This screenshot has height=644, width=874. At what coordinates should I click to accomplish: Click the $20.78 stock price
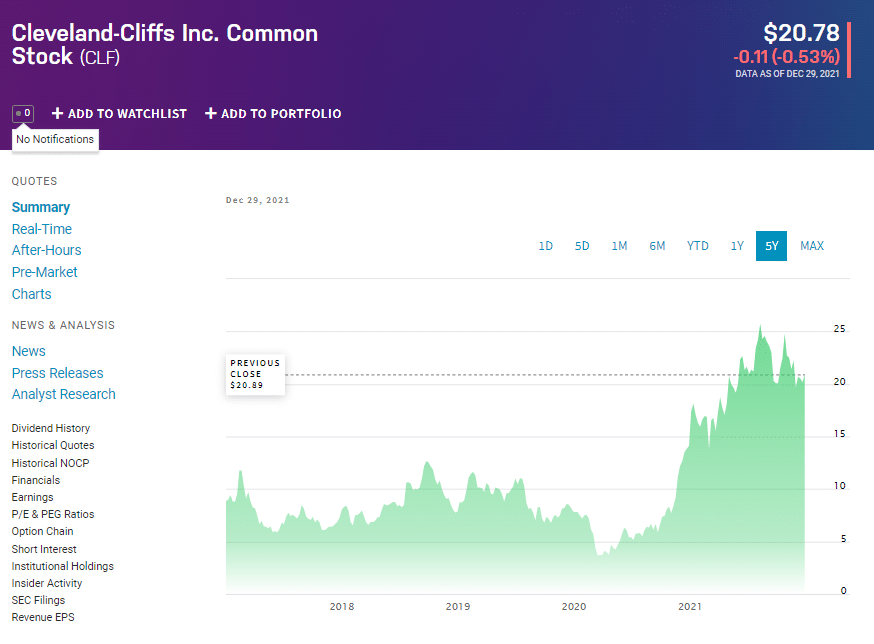pos(801,33)
